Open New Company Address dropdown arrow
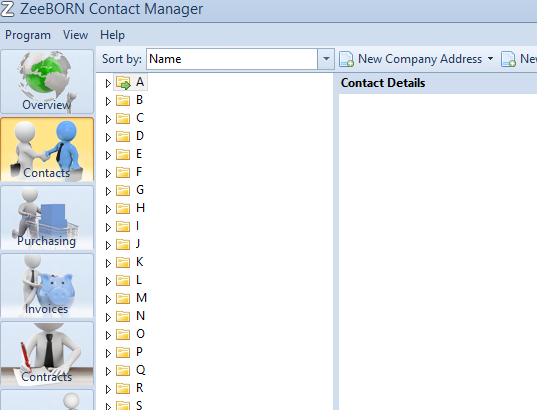The image size is (537, 410). [x=490, y=59]
